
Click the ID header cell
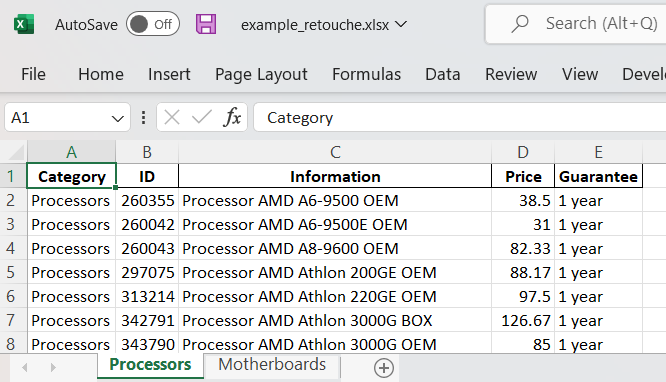tap(147, 176)
